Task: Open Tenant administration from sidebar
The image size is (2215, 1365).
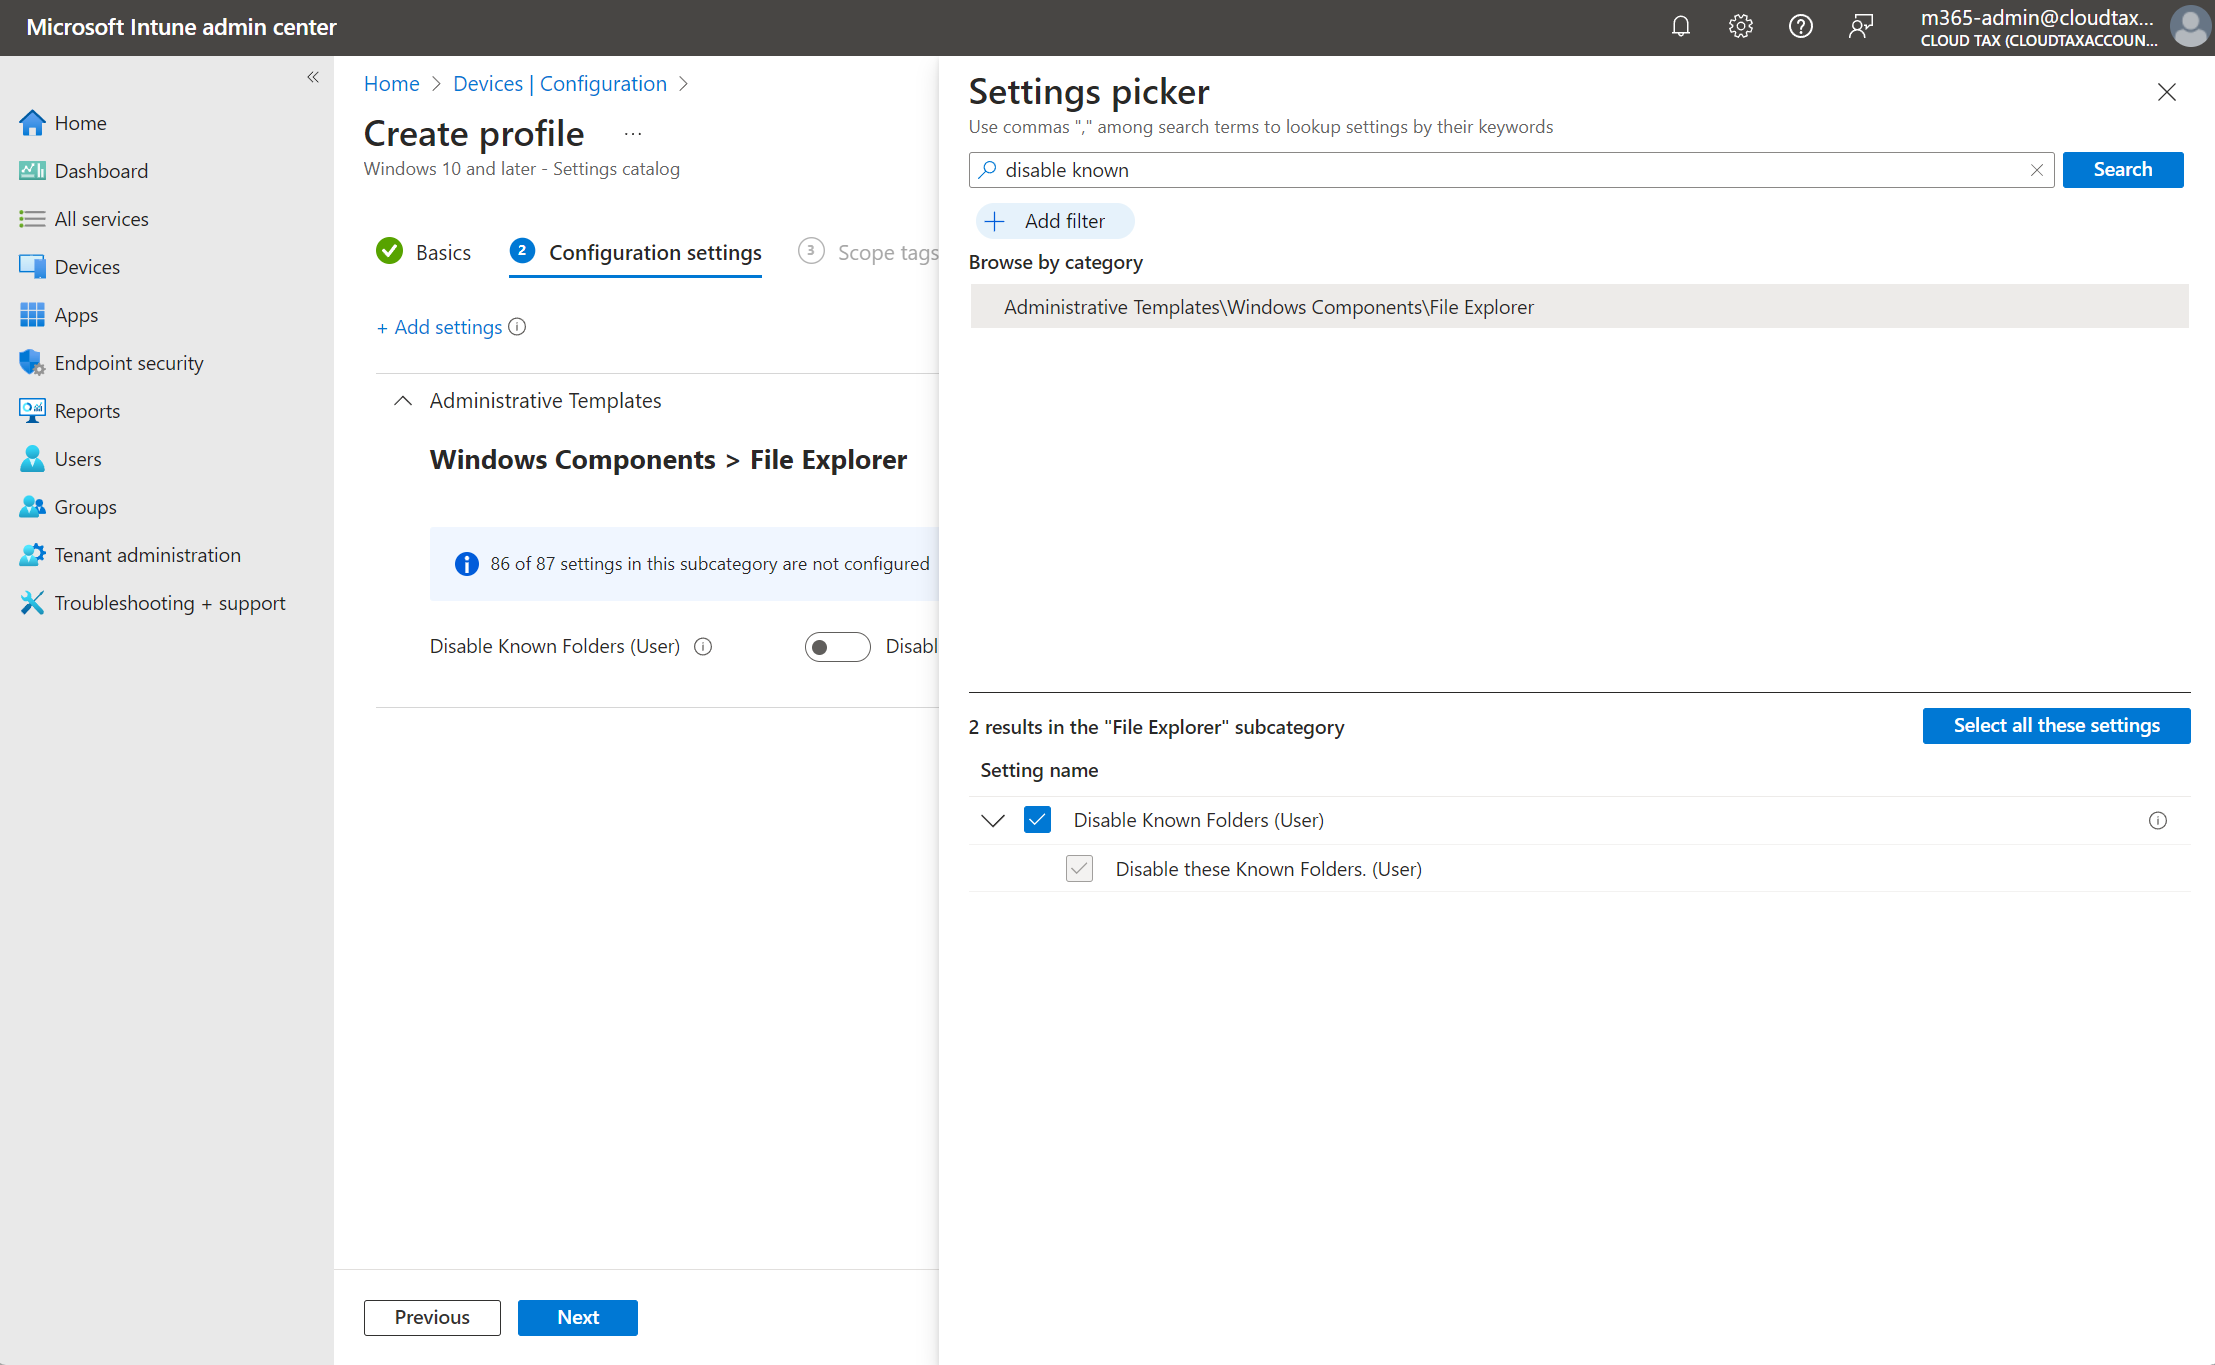Action: click(147, 555)
